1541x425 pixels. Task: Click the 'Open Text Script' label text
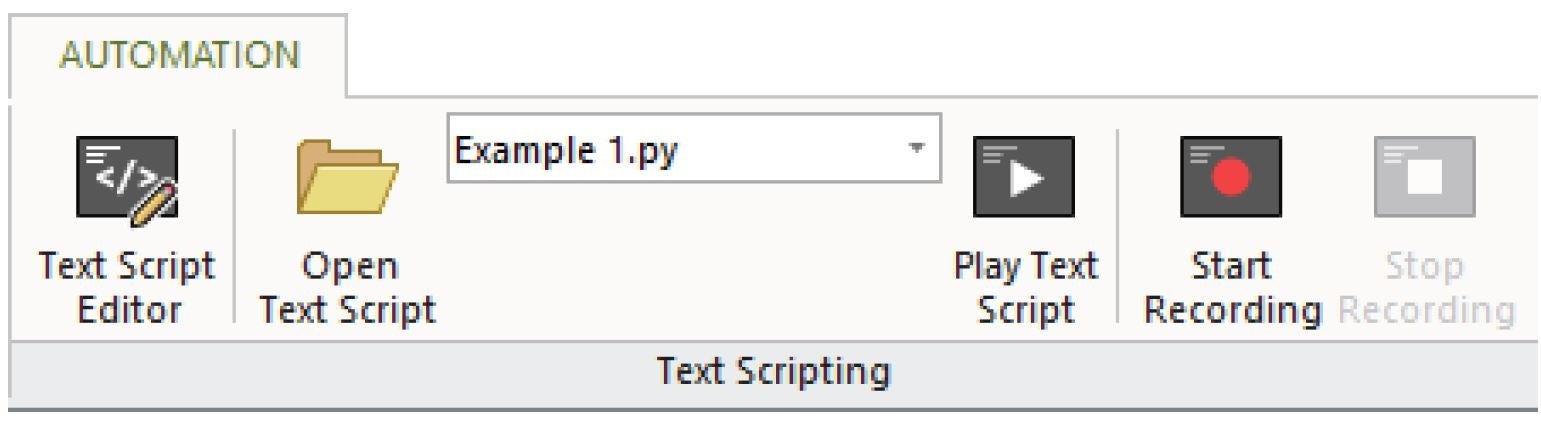pos(347,288)
